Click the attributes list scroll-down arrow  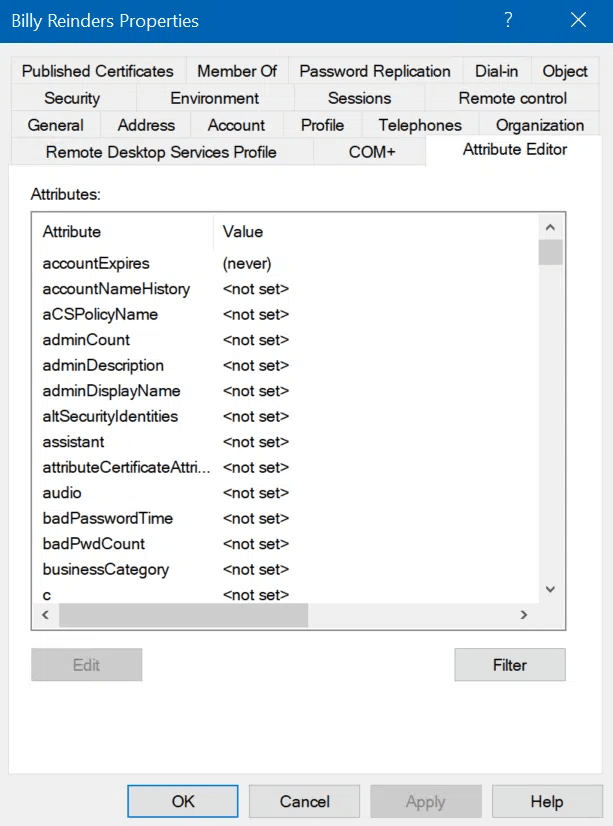coord(551,589)
